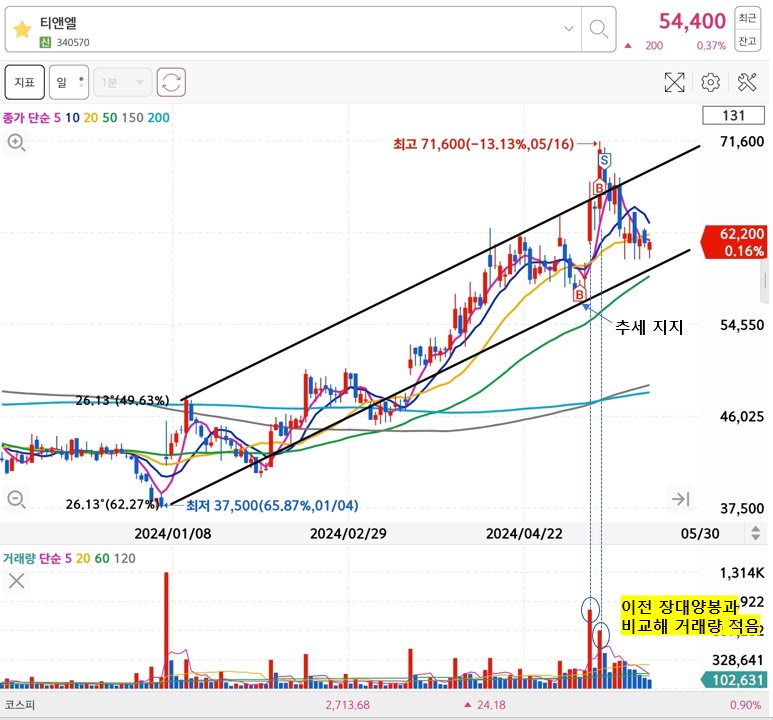This screenshot has width=773, height=720.
Task: Open the disabled 1분 interval dropdown
Action: click(122, 82)
